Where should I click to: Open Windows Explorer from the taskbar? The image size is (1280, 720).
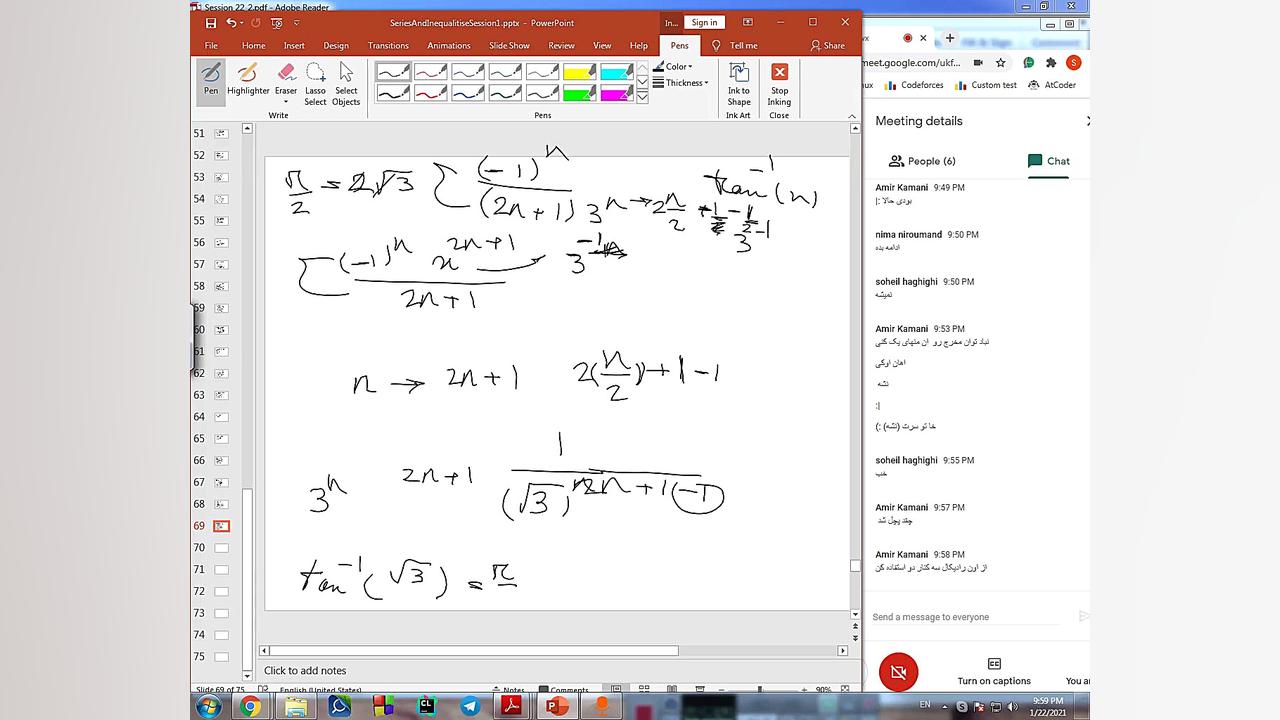pos(296,707)
